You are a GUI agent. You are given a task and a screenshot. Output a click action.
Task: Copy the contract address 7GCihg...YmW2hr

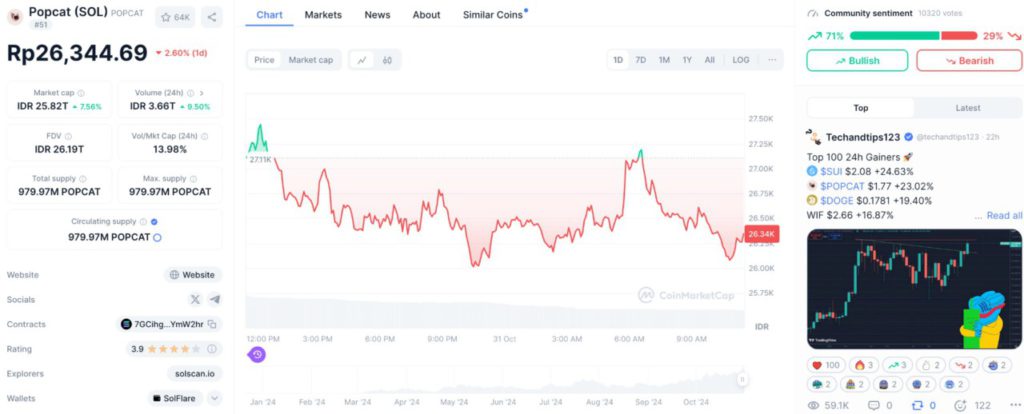pos(212,324)
